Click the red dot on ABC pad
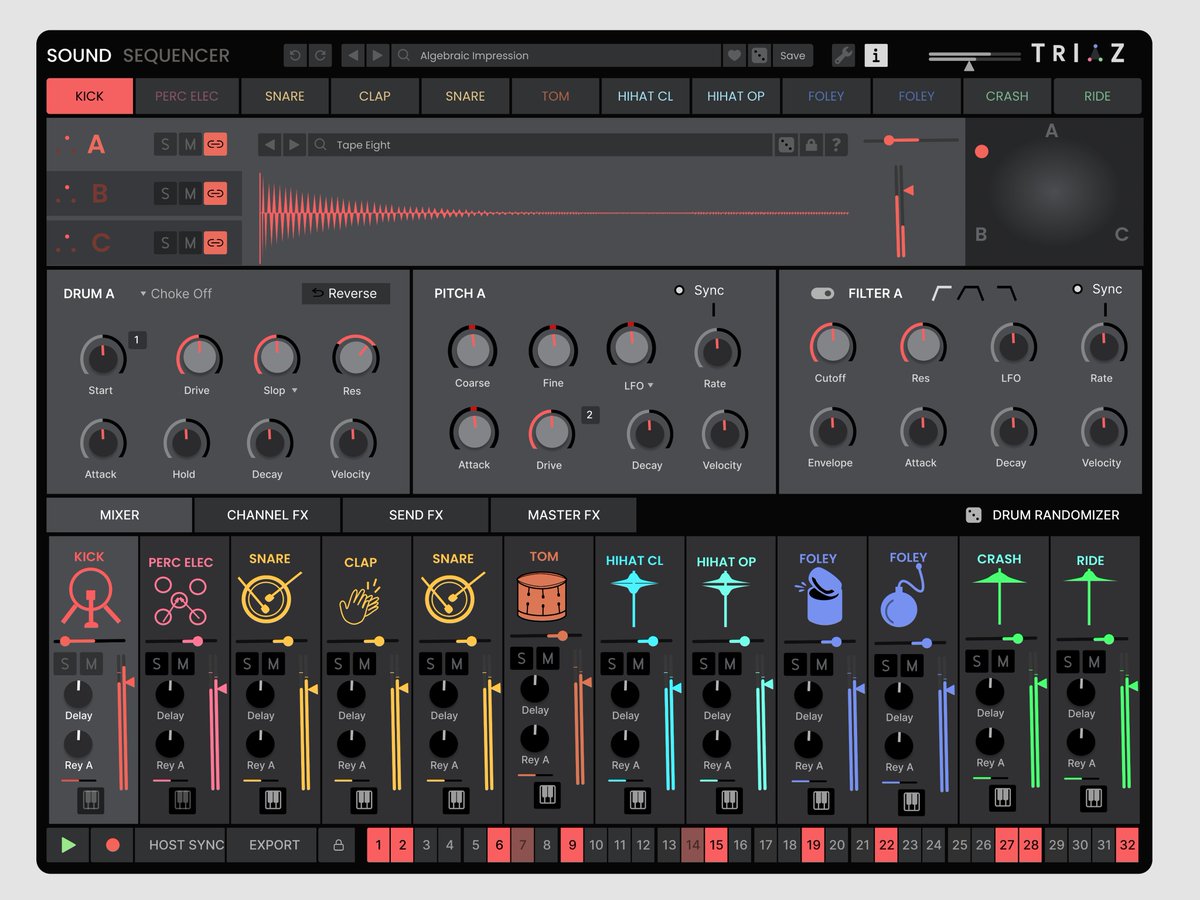This screenshot has width=1200, height=900. 982,151
